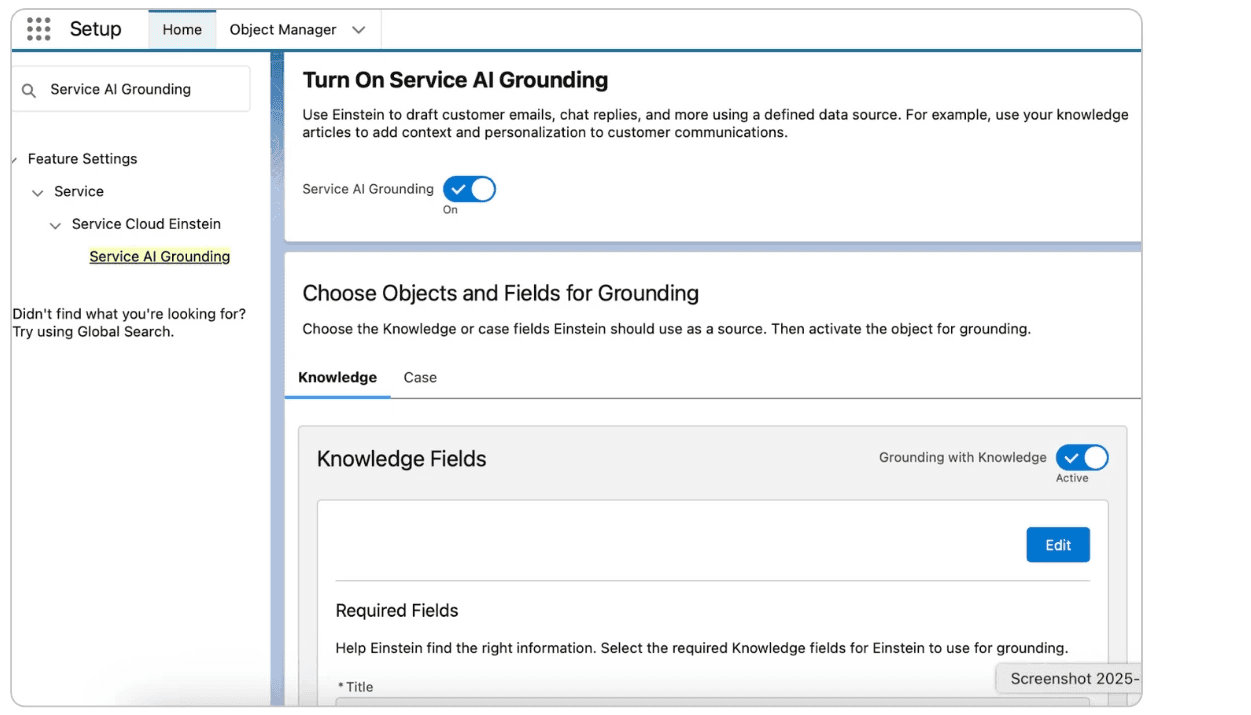Click the Required Fields heading
Screen dimensions: 1251x715
397,611
